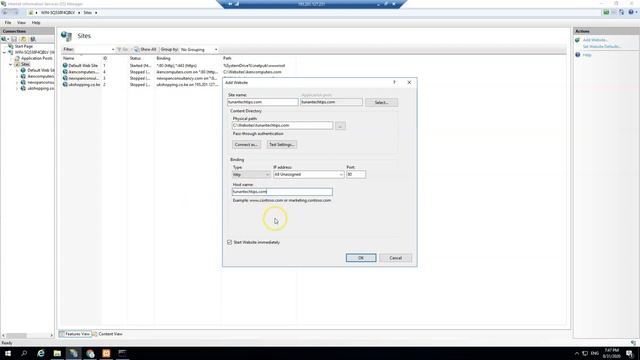
Task: Click the notification center icon
Action: click(630, 353)
